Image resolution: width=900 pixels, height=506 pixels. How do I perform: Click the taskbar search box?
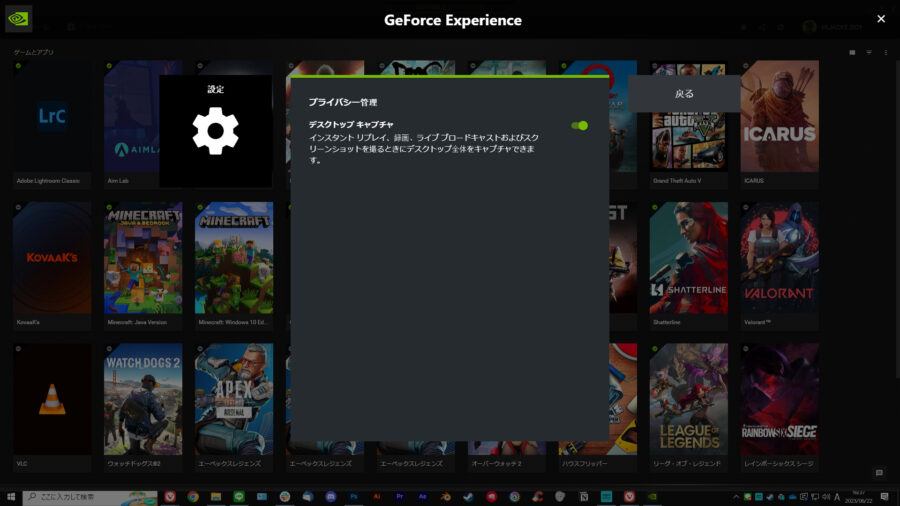(x=90, y=497)
